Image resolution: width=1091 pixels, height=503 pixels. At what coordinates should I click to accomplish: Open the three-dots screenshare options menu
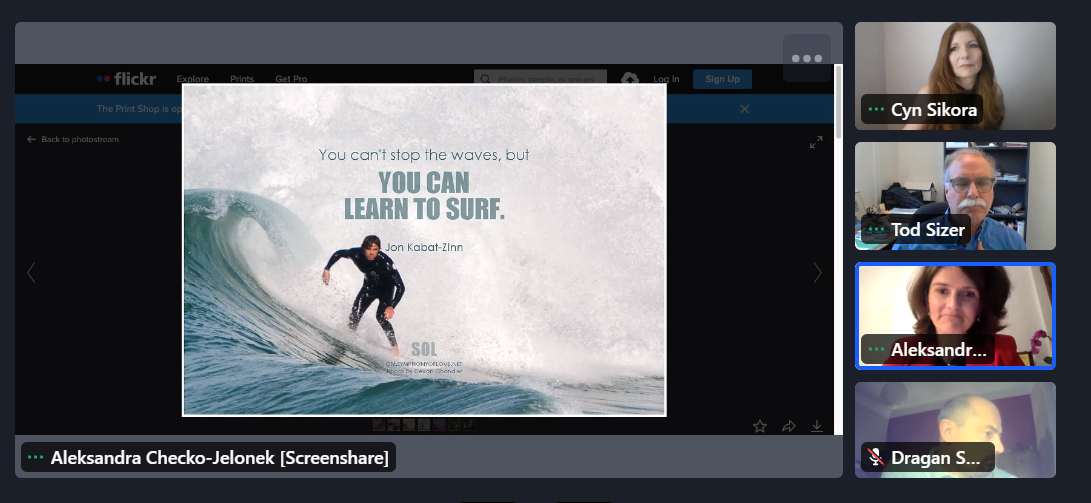[806, 58]
